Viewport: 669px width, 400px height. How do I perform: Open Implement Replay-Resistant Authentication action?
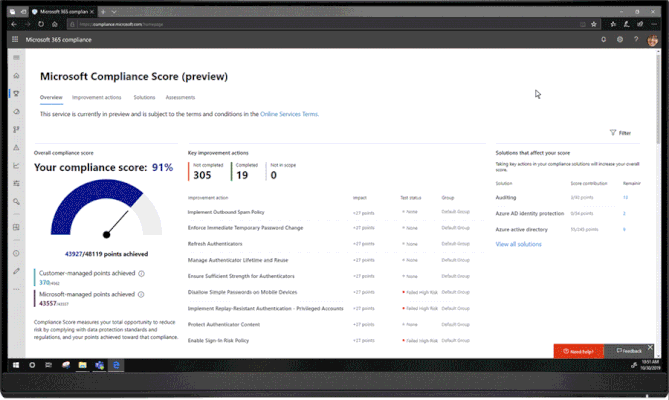[x=265, y=308]
